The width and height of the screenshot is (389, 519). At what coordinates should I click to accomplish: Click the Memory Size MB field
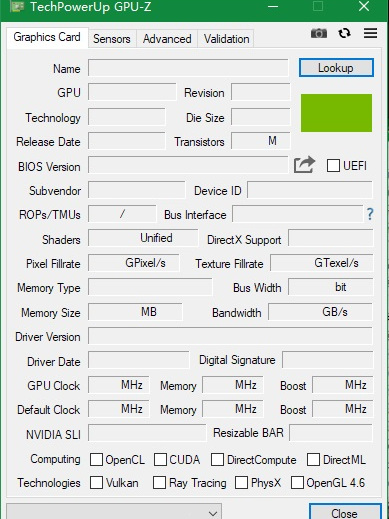[x=135, y=312]
